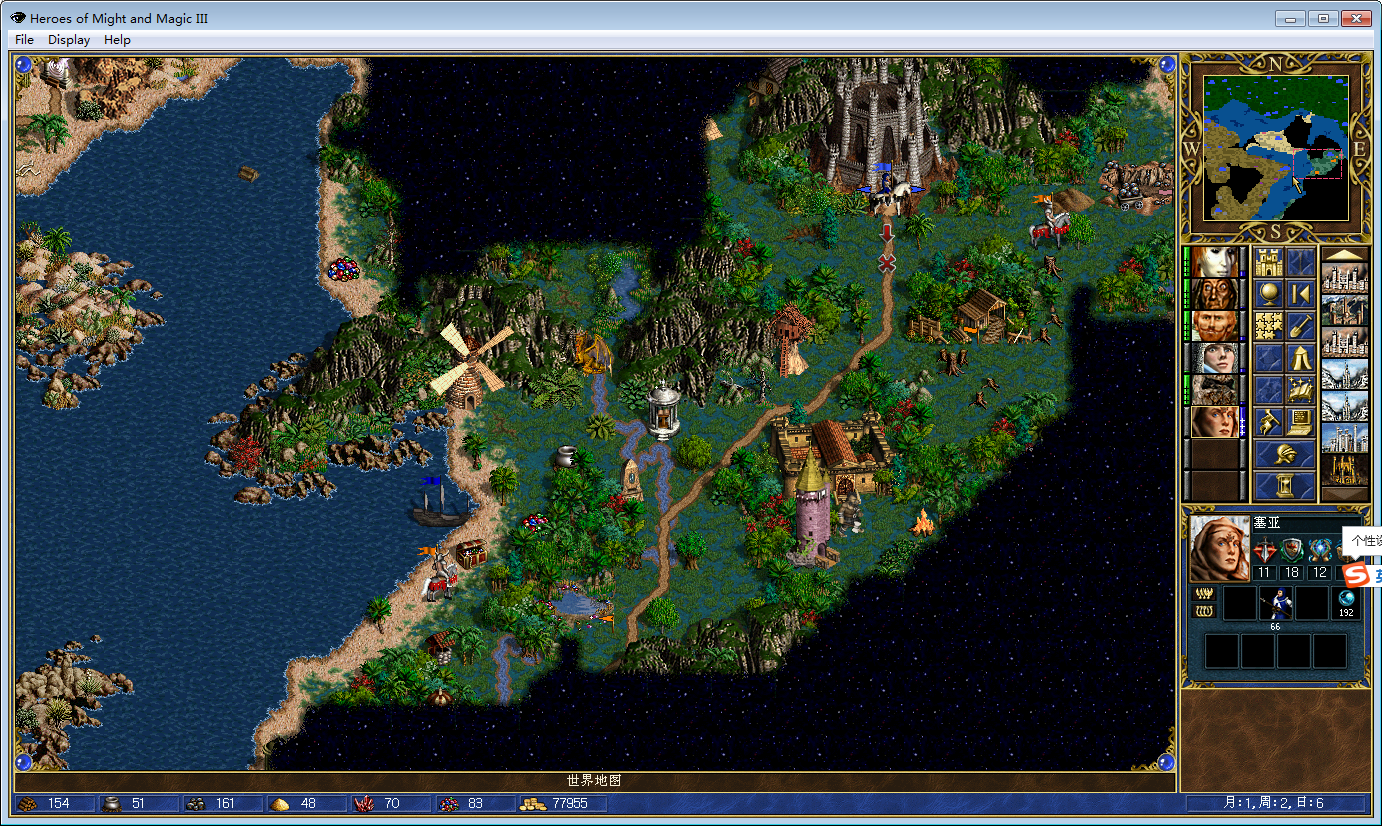Open the Kingdom Overview castle button
This screenshot has height=826, width=1382.
coord(1268,262)
